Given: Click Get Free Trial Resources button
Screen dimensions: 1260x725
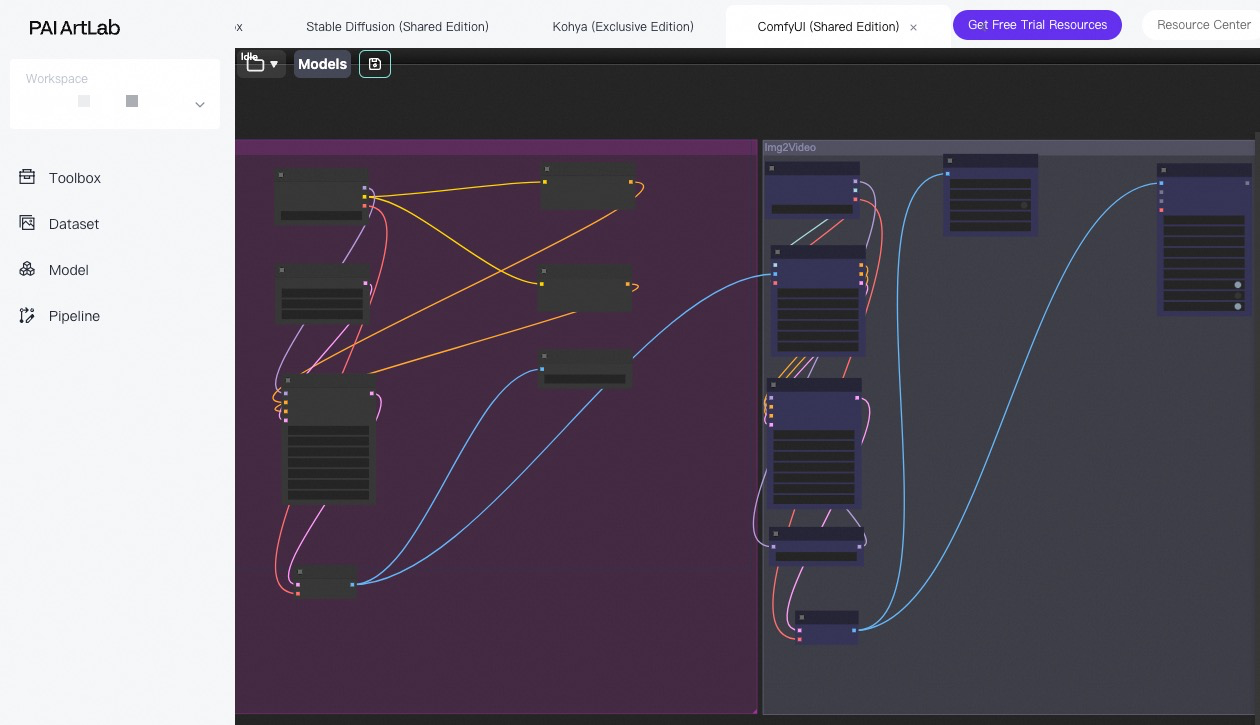Looking at the screenshot, I should (1037, 25).
